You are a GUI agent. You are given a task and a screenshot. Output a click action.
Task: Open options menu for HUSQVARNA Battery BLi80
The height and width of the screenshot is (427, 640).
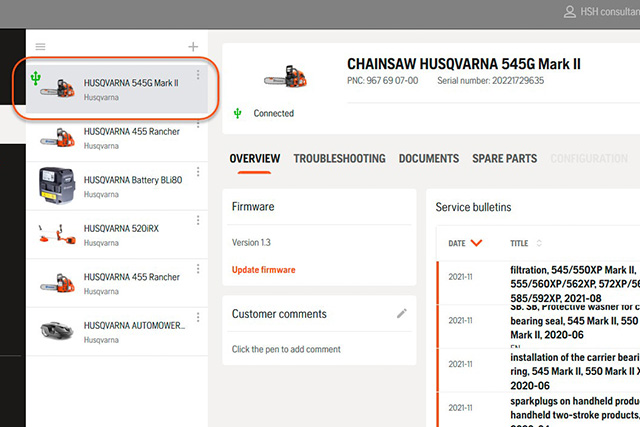click(198, 172)
